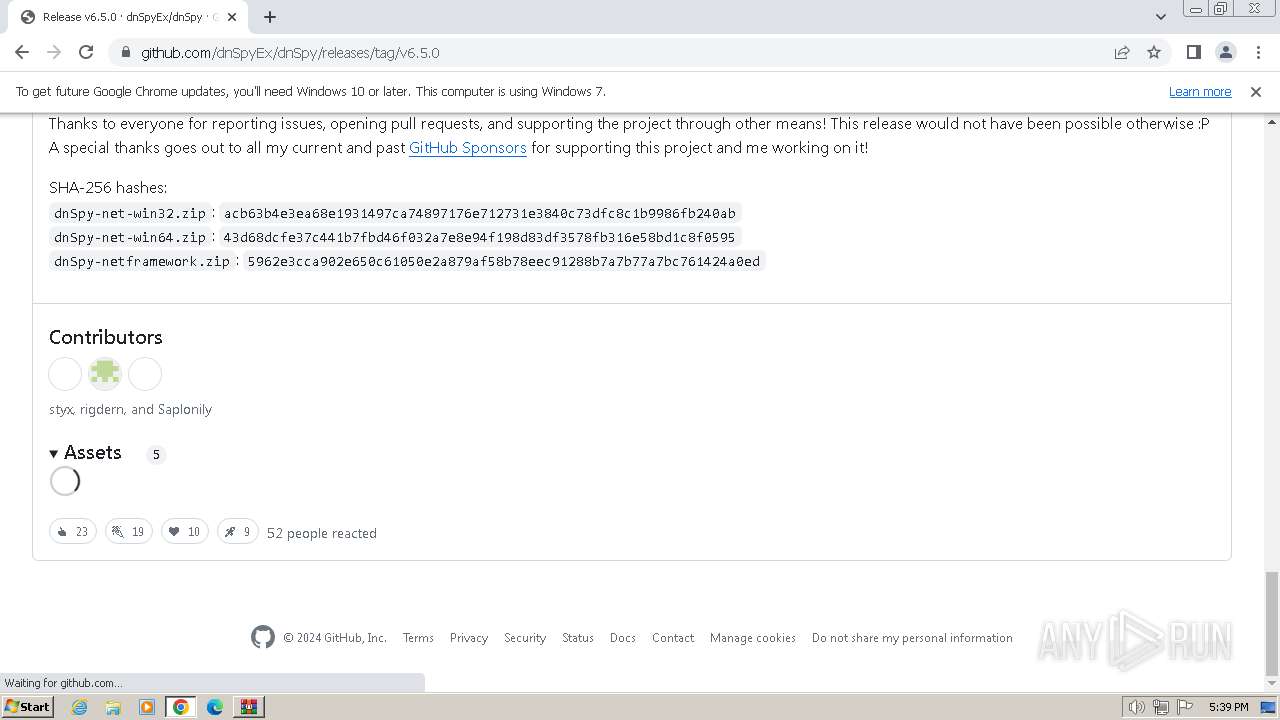Open the Security footer link
Image resolution: width=1280 pixels, height=720 pixels.
[525, 638]
